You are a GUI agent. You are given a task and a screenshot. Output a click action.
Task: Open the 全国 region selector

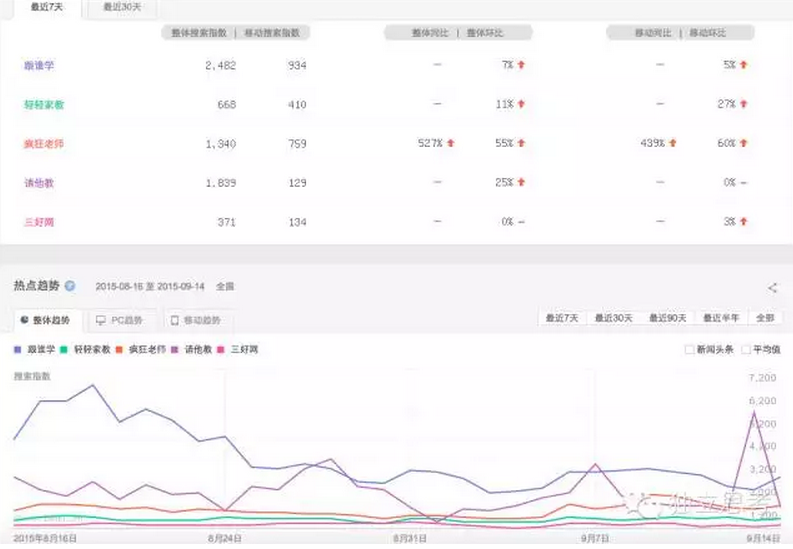pos(225,286)
